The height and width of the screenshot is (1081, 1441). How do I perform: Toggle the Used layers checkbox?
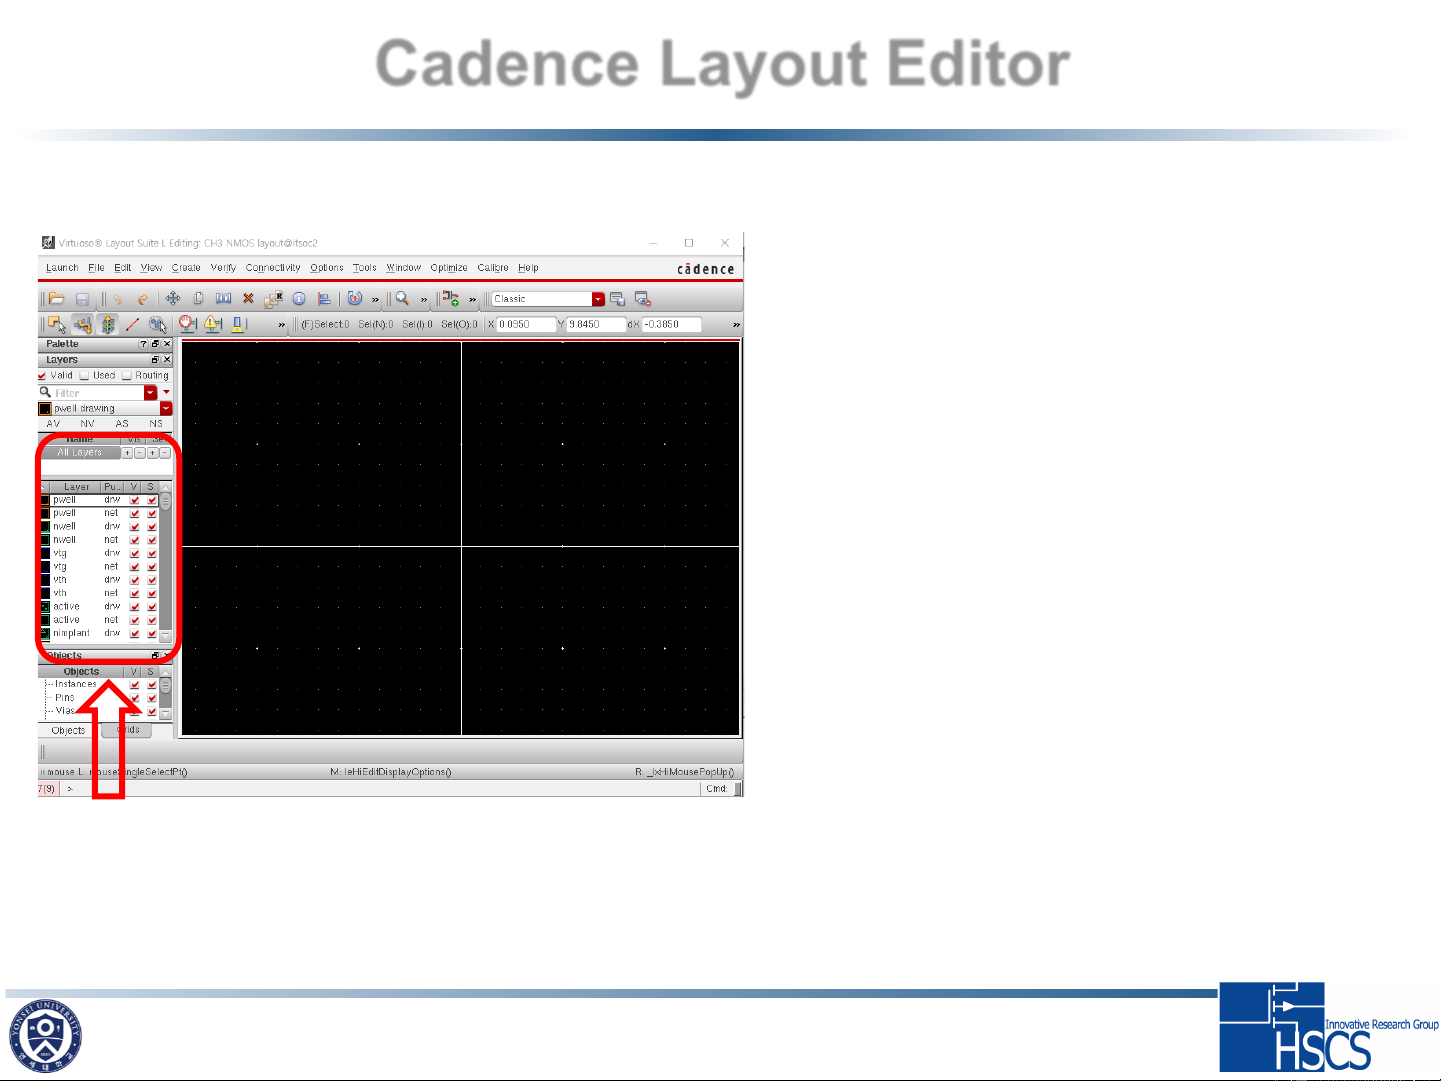pyautogui.click(x=85, y=376)
